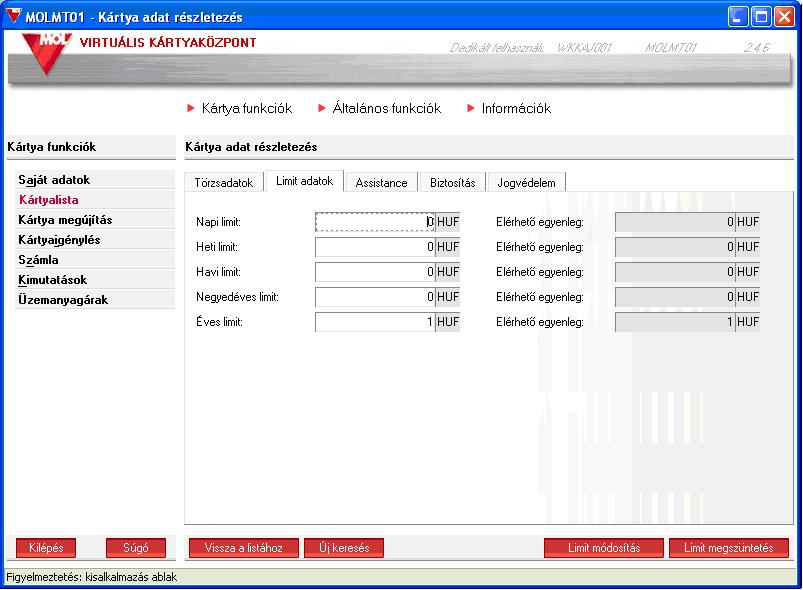The width and height of the screenshot is (803, 590).
Task: Click the Kártya funkciók sidebar heading
Action: tap(52, 147)
